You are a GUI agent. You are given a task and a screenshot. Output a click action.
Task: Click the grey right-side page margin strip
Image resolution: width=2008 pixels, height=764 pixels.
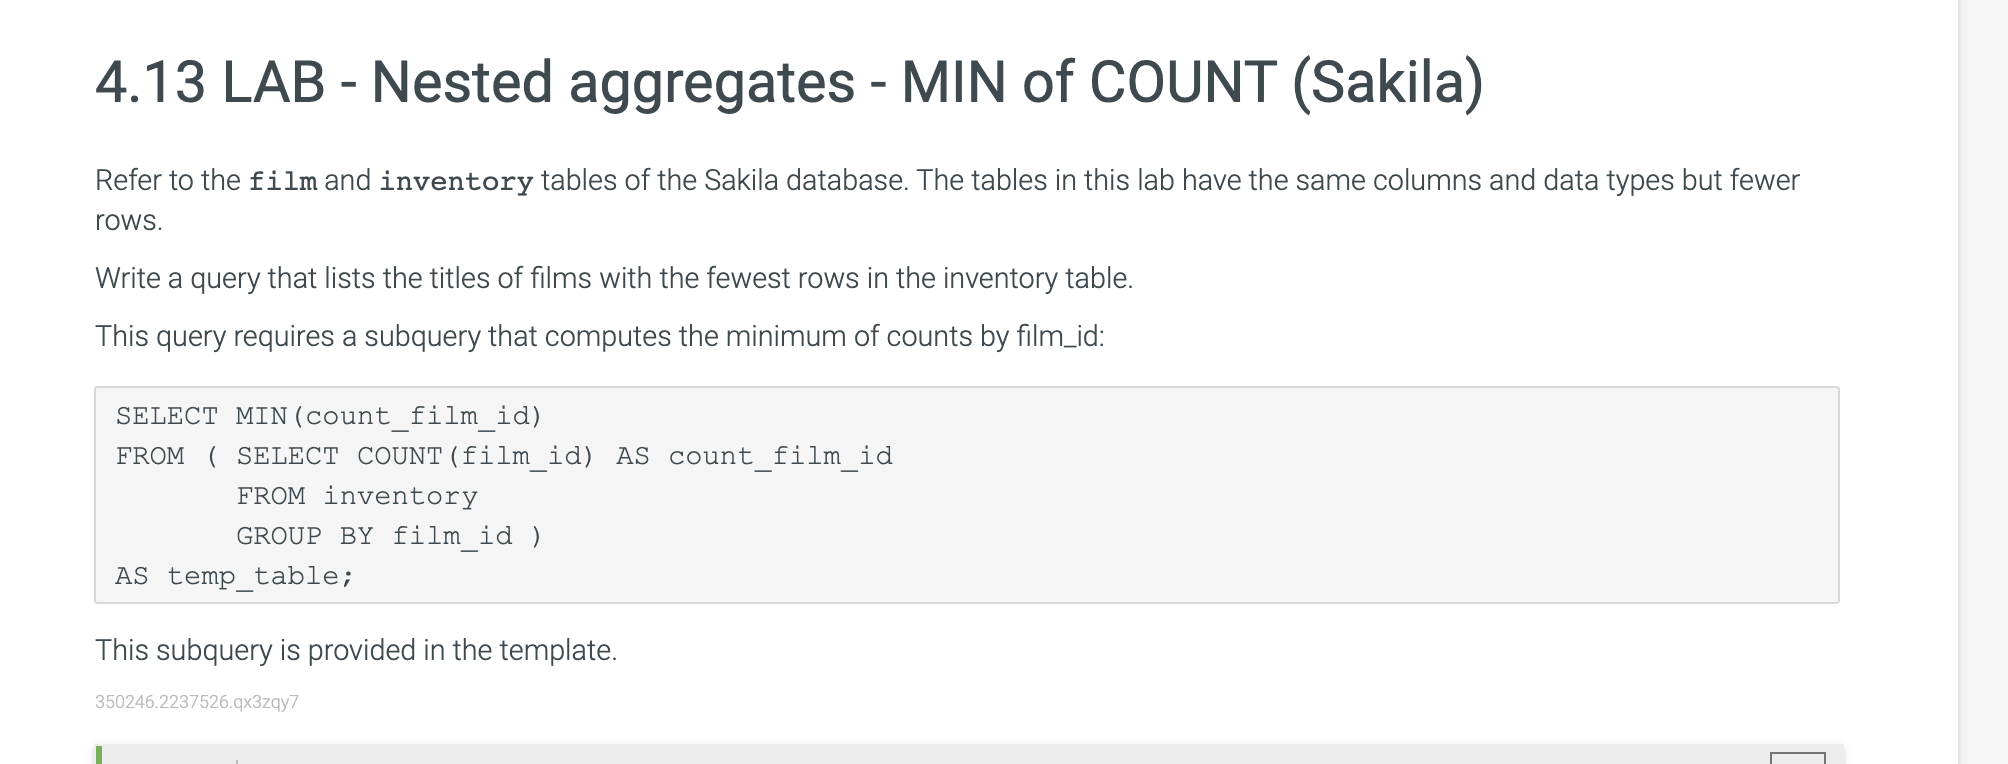(1983, 382)
